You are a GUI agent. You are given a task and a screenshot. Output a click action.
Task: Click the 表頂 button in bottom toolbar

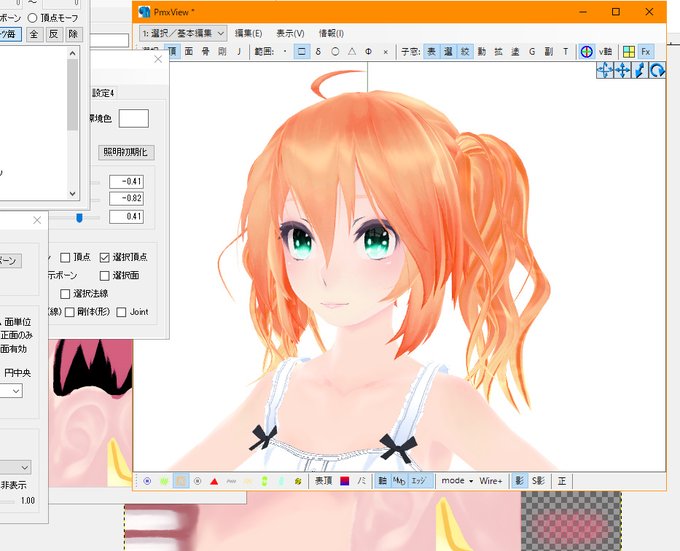(x=324, y=481)
